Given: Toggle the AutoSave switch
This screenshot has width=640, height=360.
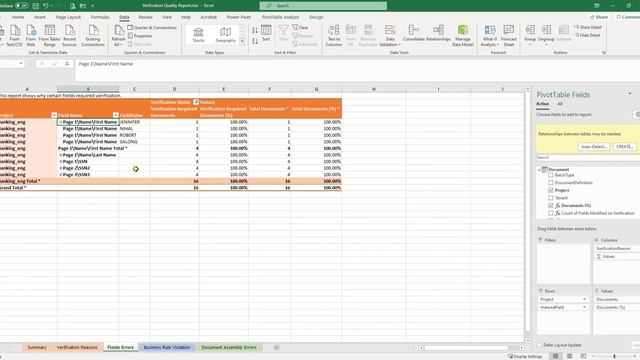Looking at the screenshot, I should click(22, 6).
